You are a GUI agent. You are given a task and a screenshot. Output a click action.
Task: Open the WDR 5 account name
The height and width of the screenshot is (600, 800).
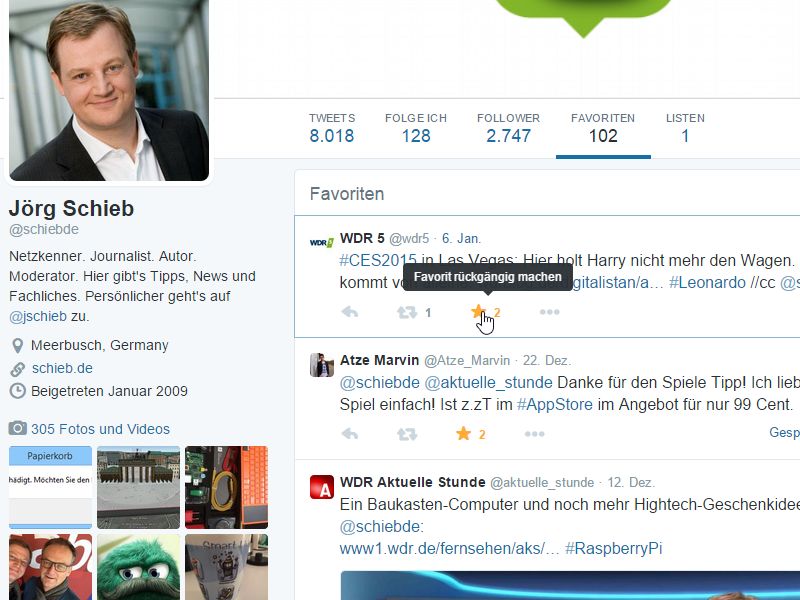tap(362, 238)
